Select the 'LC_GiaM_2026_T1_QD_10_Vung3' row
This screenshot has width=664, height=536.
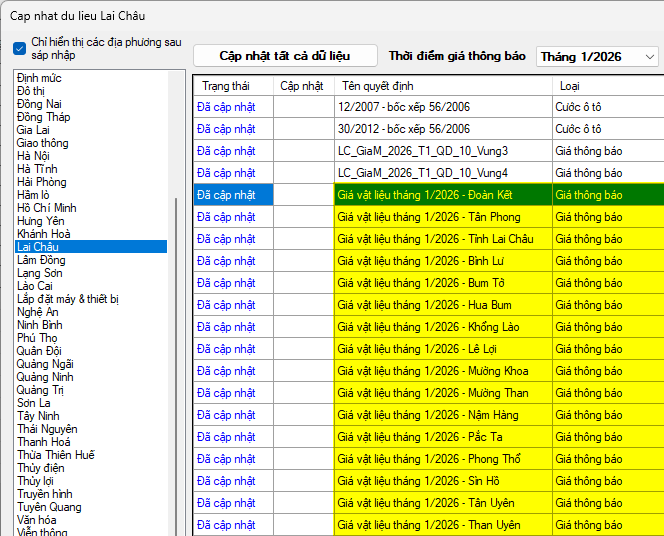pos(423,151)
